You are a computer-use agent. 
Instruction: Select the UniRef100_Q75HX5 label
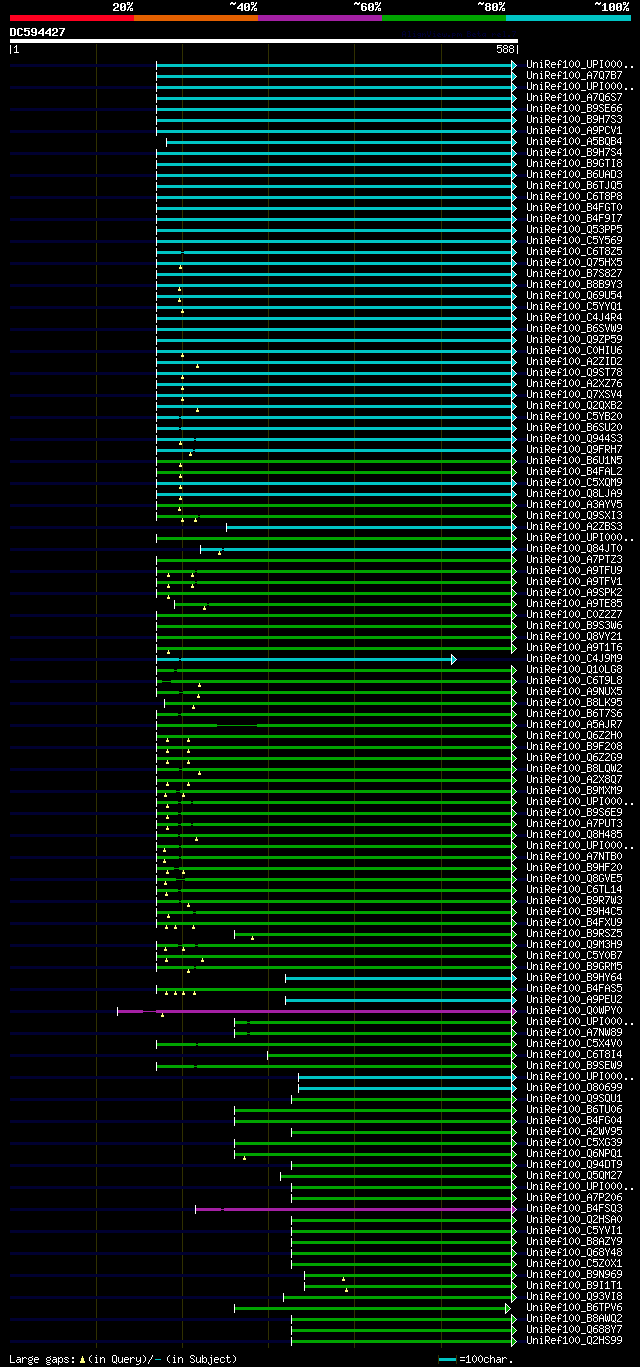[574, 262]
